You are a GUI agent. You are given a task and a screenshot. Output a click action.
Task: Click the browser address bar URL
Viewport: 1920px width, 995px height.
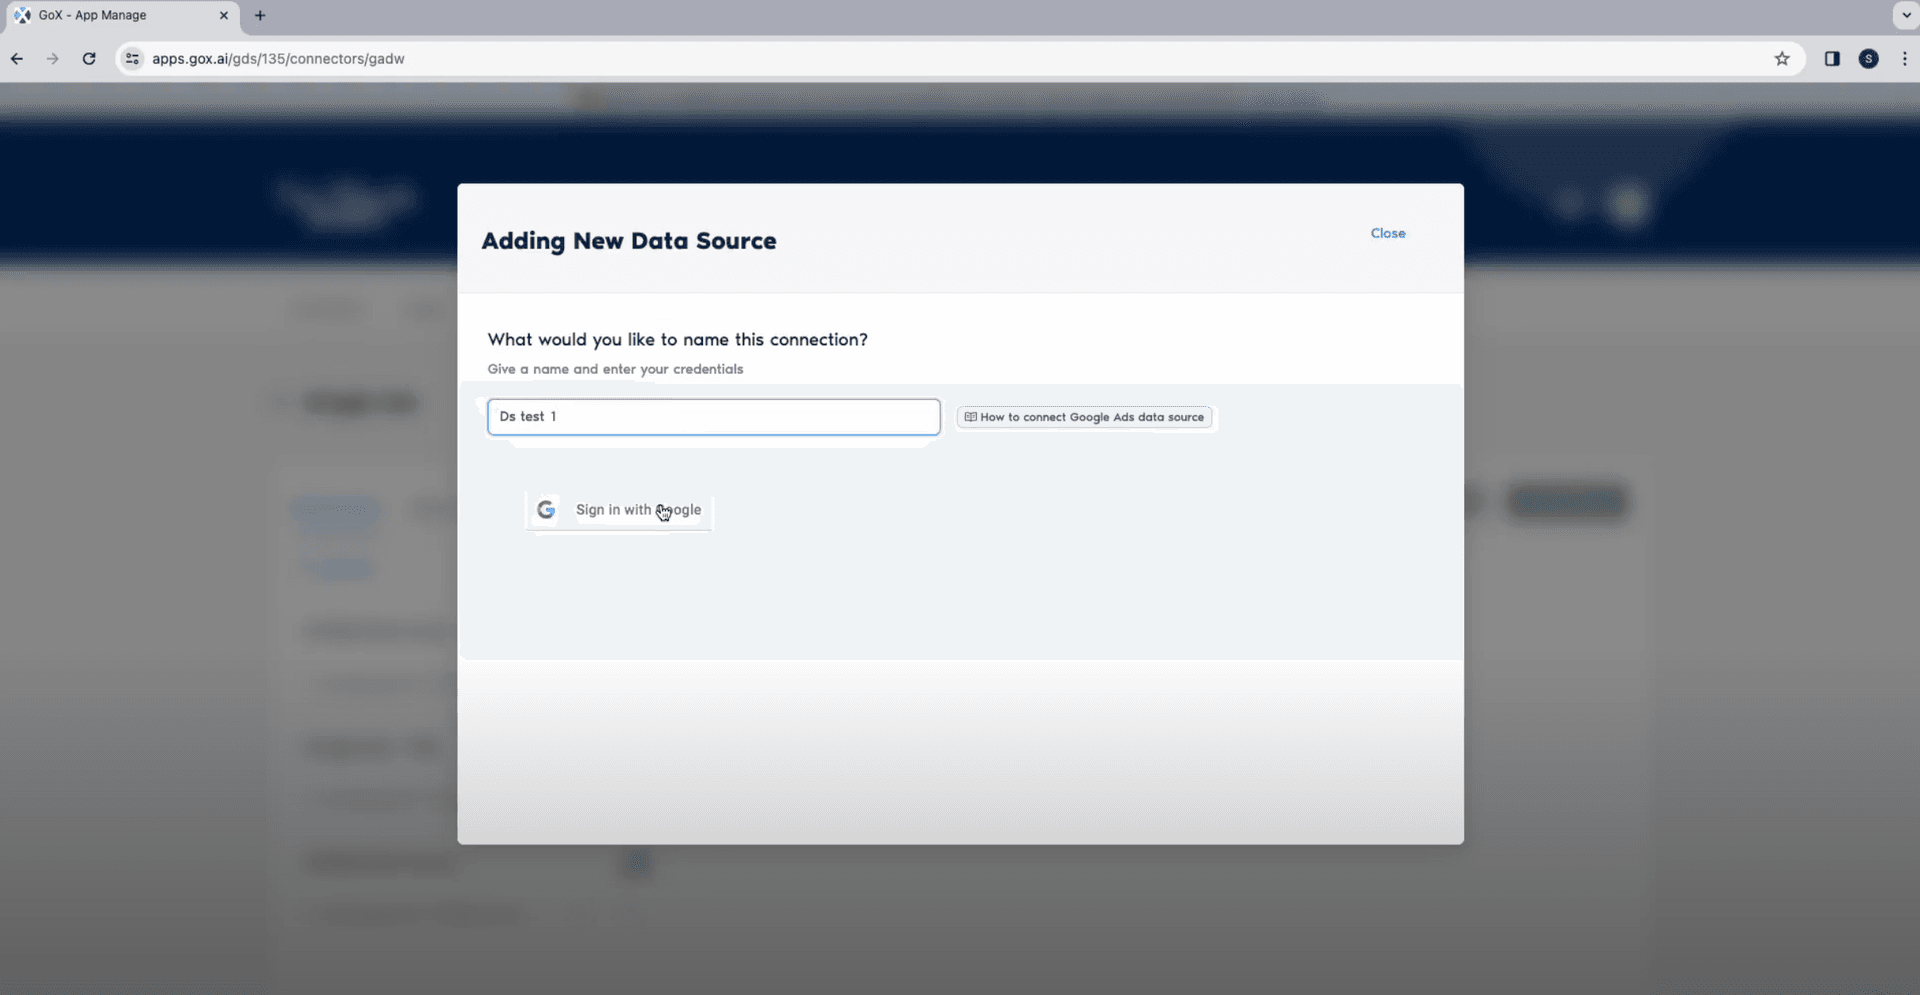tap(278, 59)
